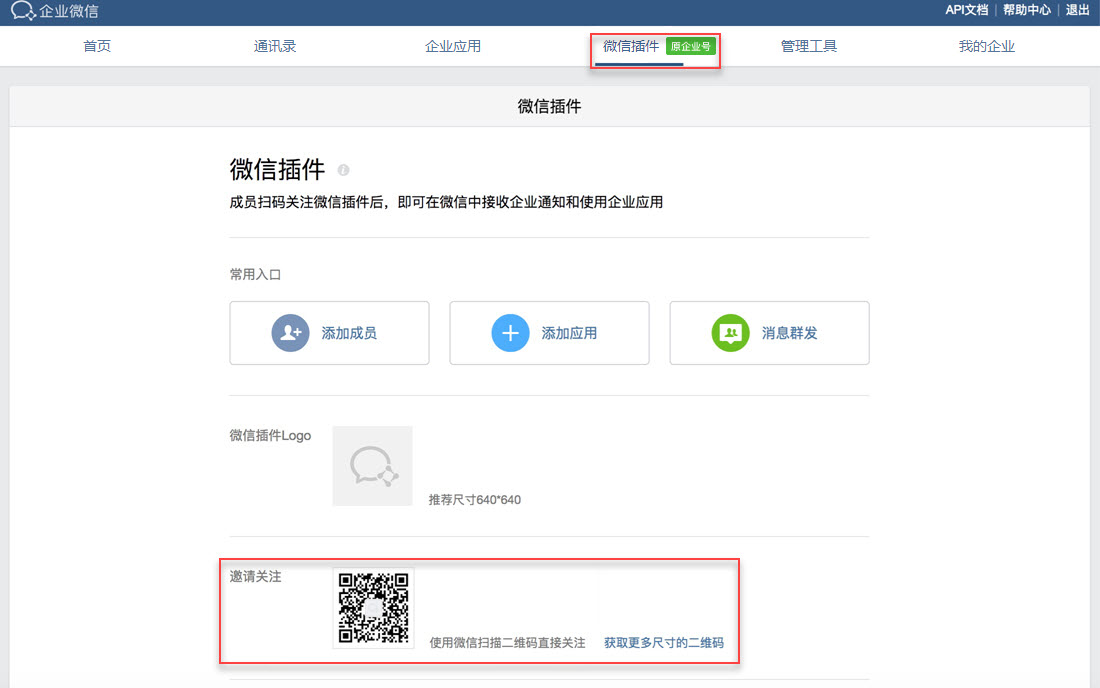Click the 企业微信 logo icon
This screenshot has height=688, width=1100.
(x=22, y=11)
